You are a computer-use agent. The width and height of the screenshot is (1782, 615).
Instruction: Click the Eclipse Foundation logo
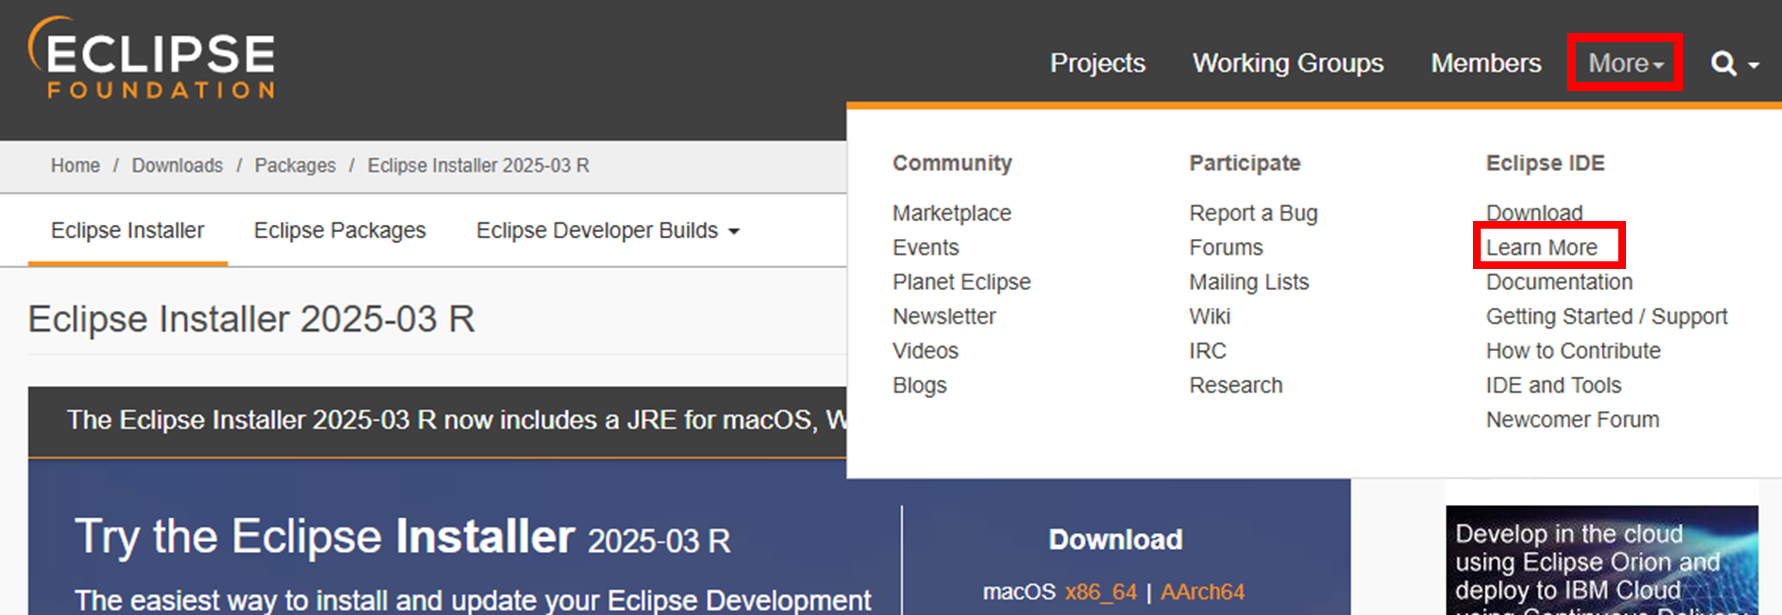click(151, 58)
